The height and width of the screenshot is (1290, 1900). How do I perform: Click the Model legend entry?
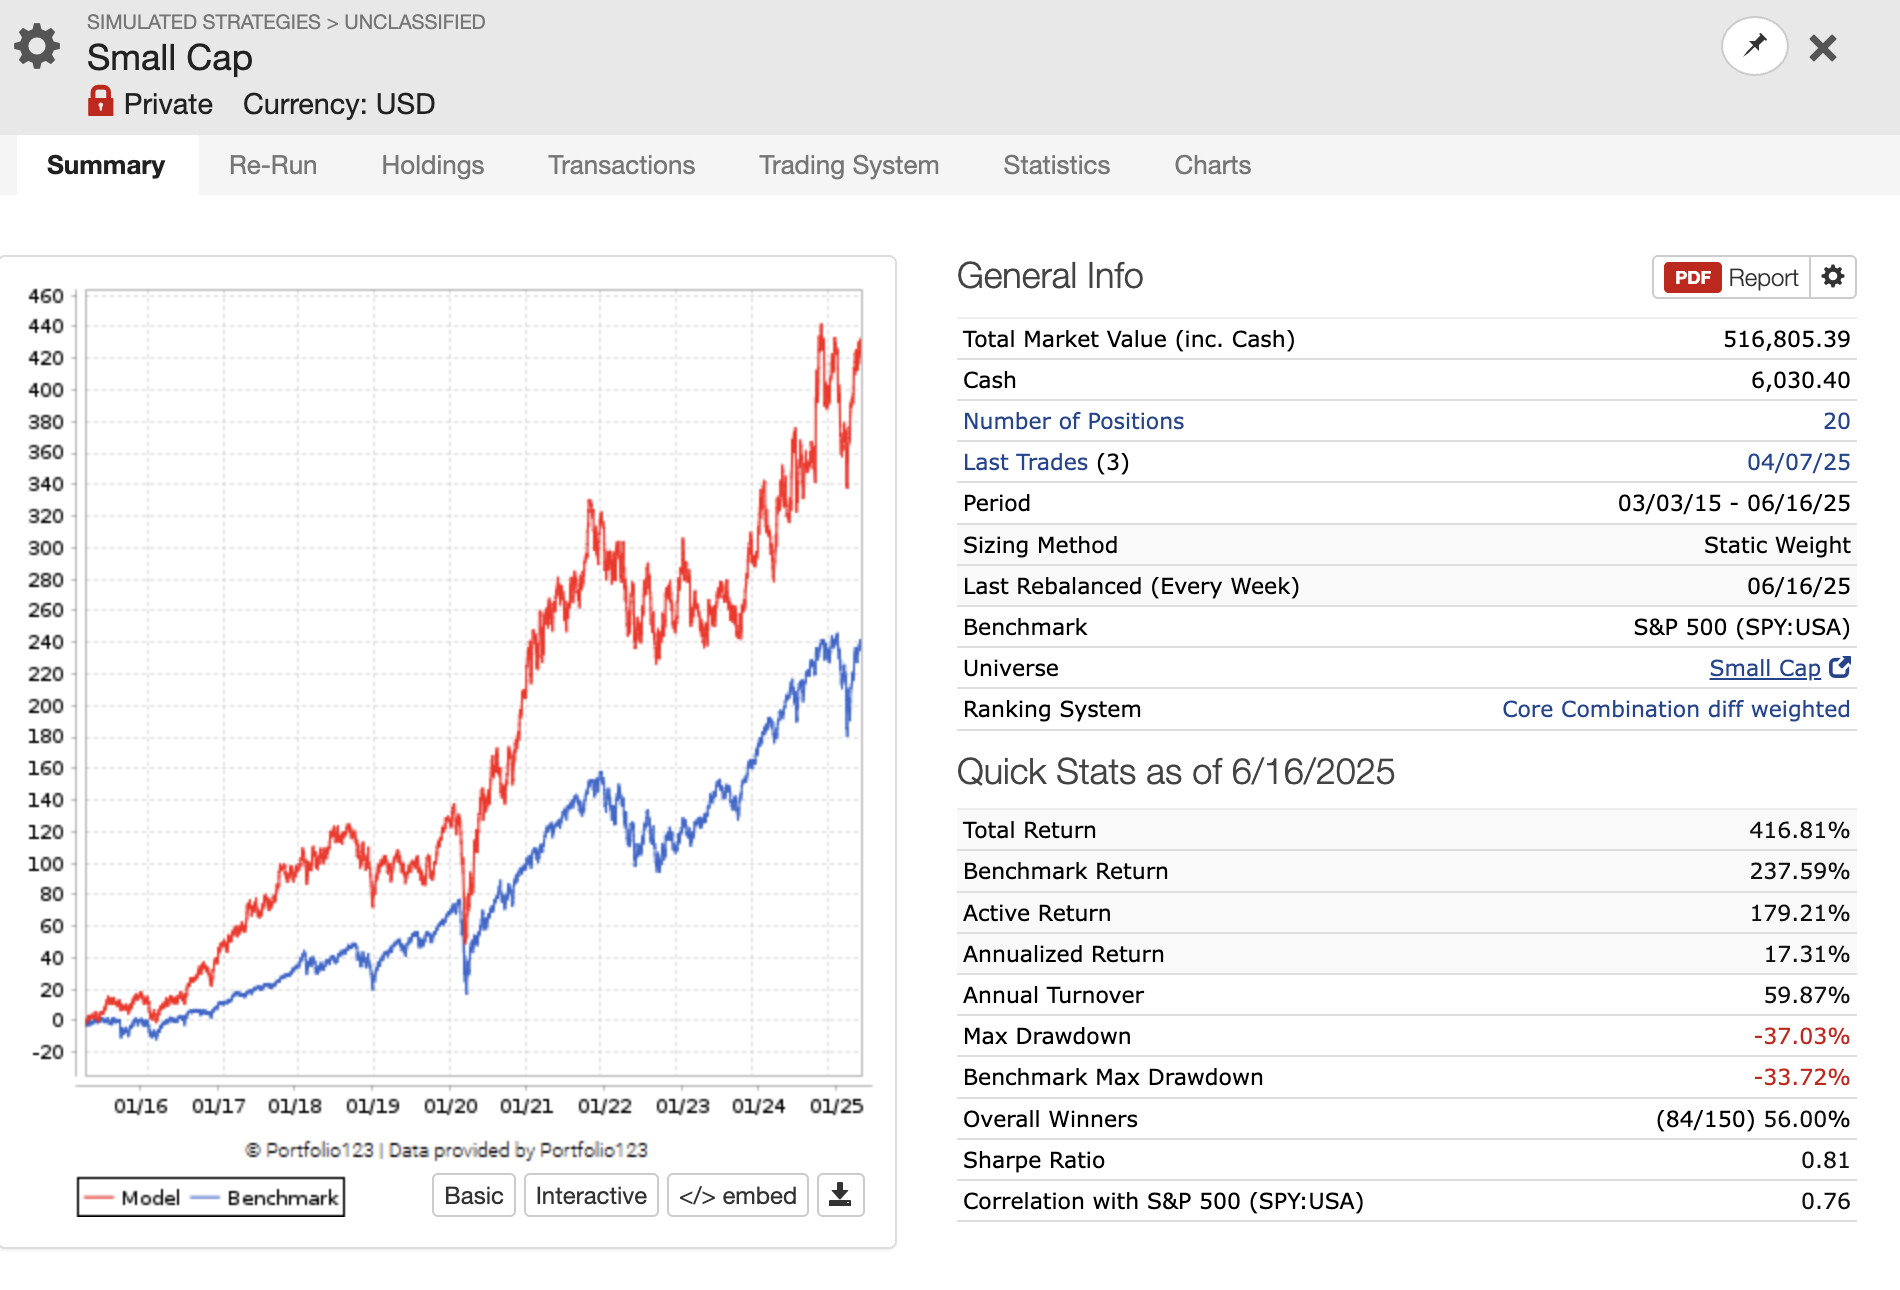[133, 1197]
